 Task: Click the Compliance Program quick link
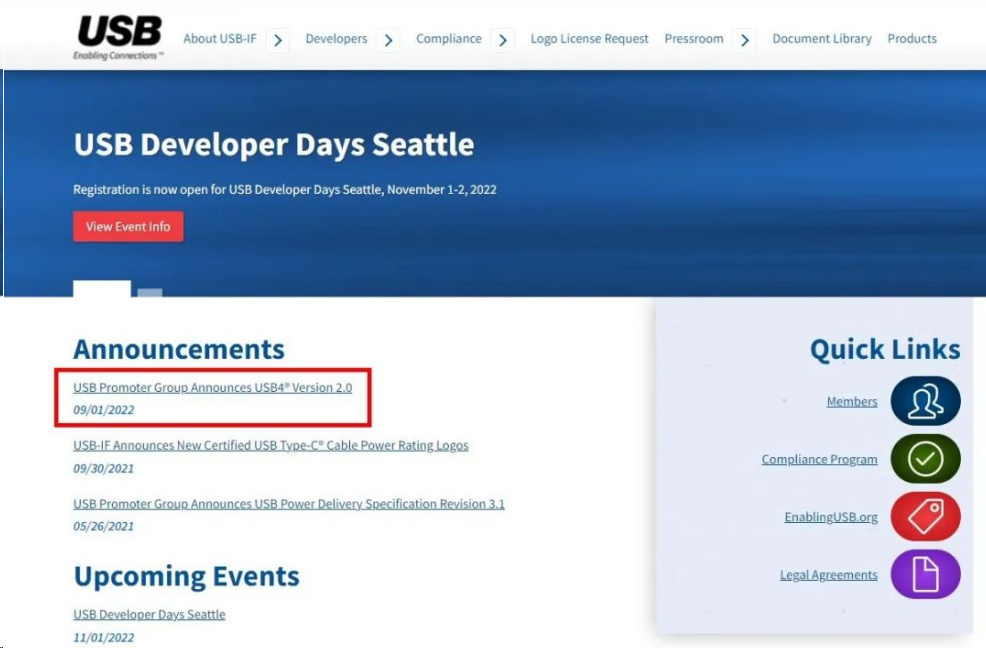(x=819, y=459)
